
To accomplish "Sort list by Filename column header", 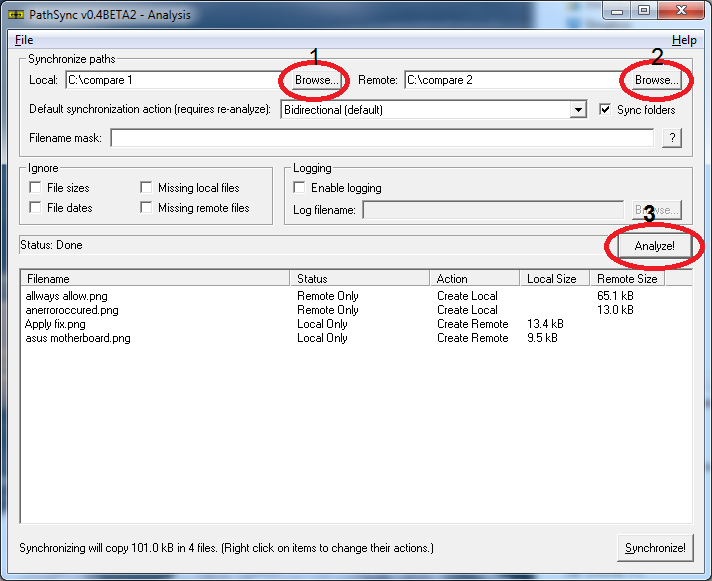I will coord(155,279).
